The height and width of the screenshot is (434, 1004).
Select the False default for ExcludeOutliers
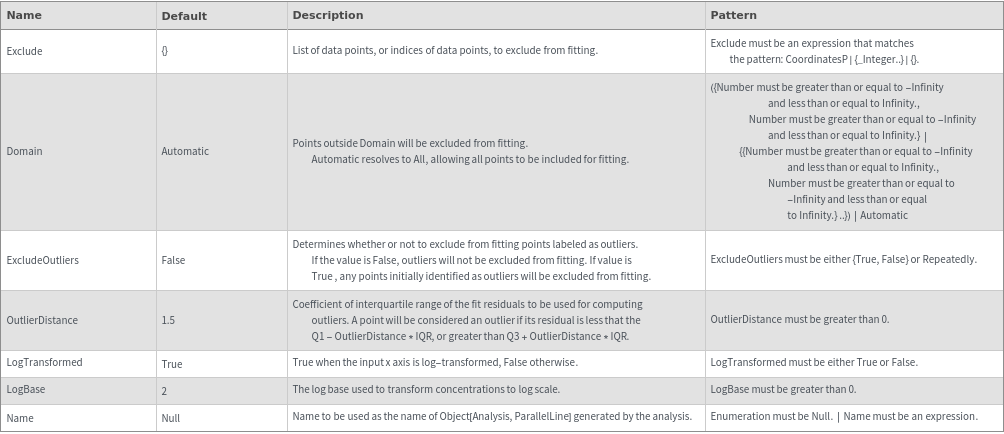point(173,260)
